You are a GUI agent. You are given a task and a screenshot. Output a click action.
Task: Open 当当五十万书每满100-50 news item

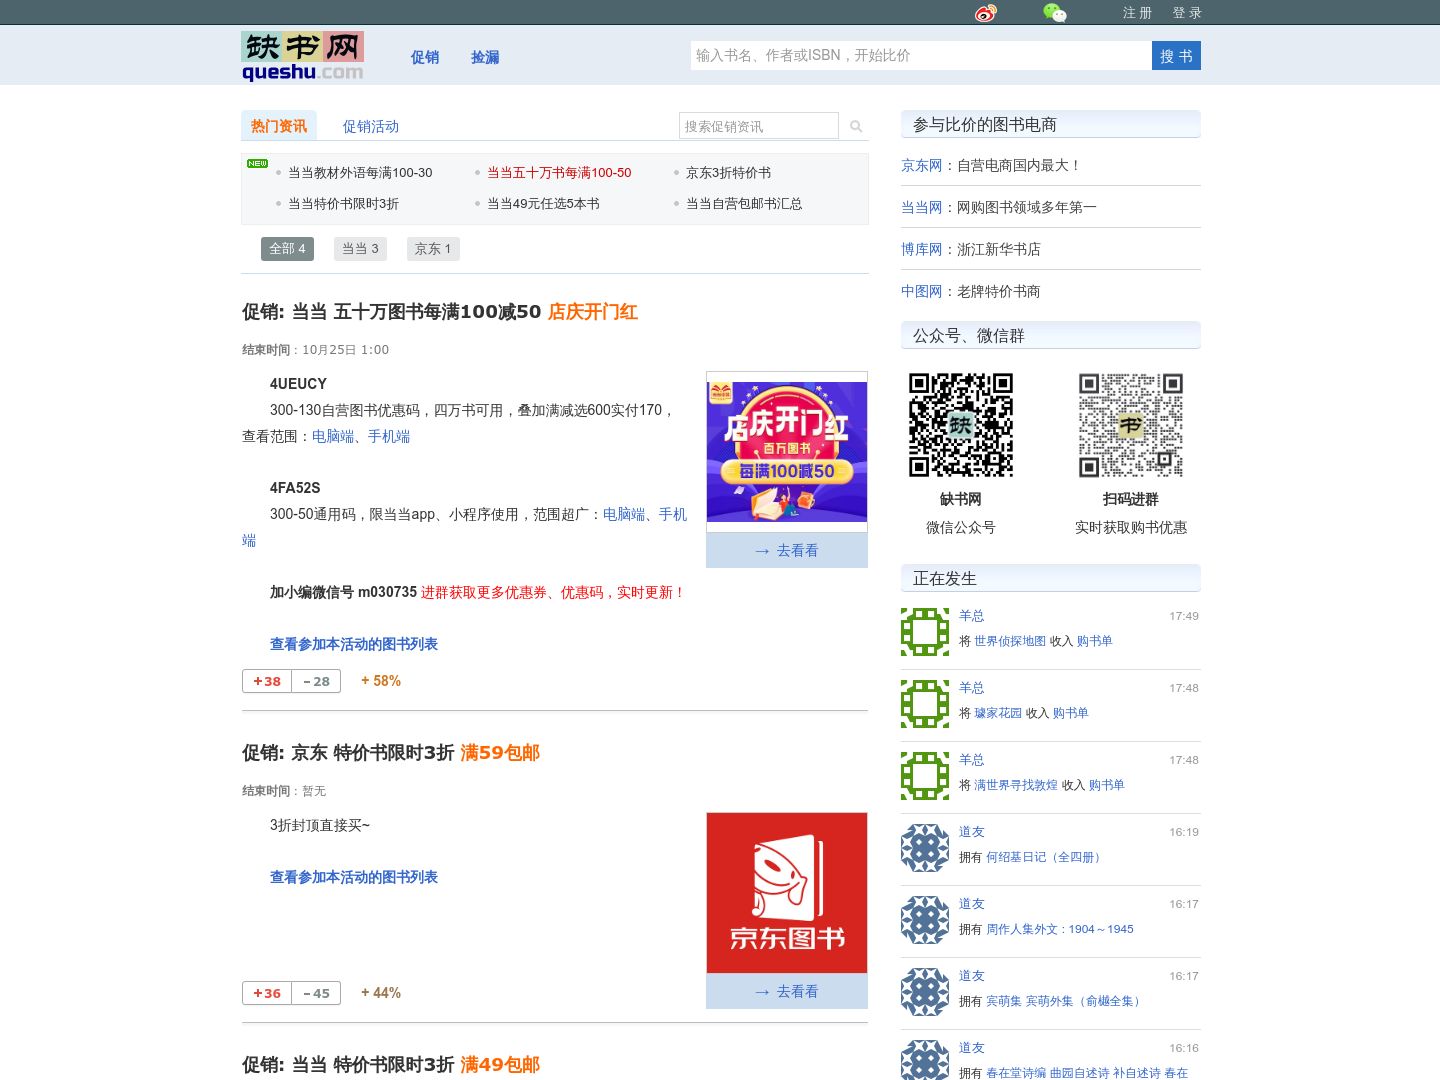coord(559,173)
